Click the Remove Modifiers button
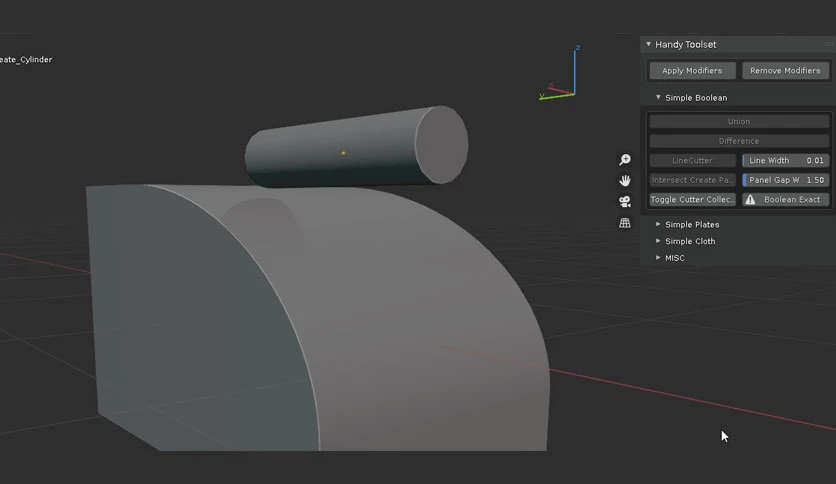Screen dimensions: 836x484 (x=785, y=70)
